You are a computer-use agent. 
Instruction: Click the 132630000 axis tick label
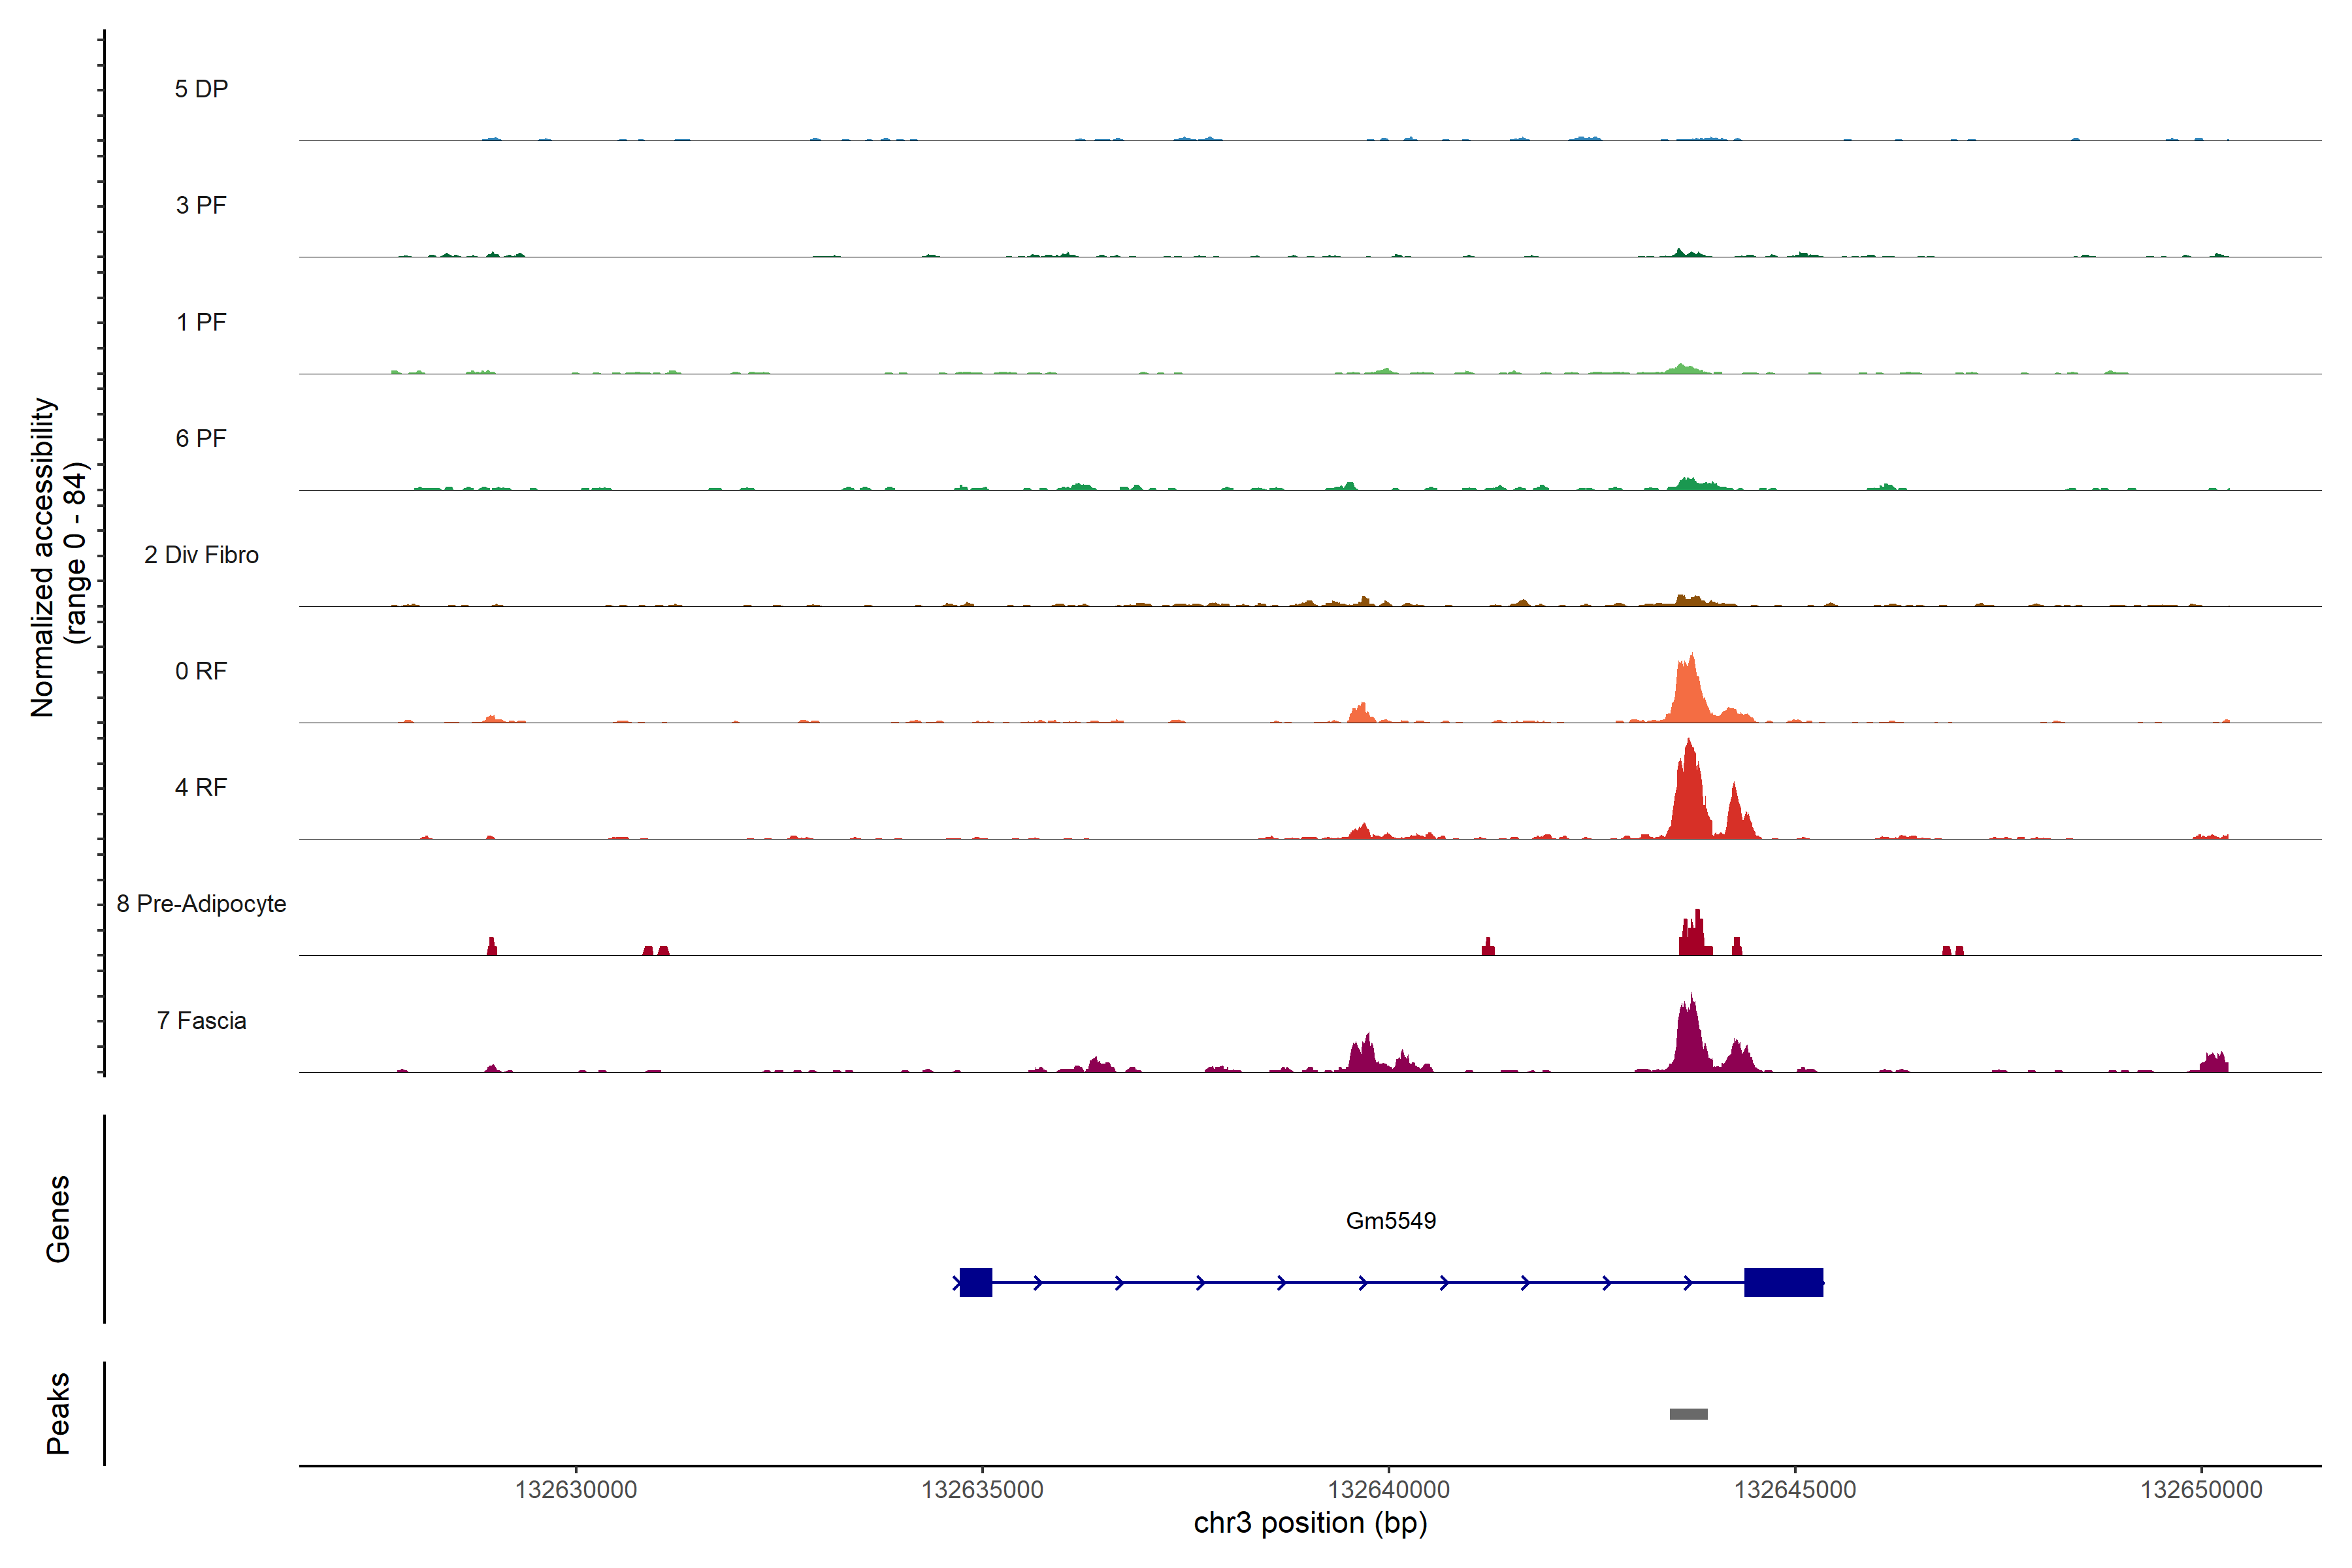[x=576, y=1489]
